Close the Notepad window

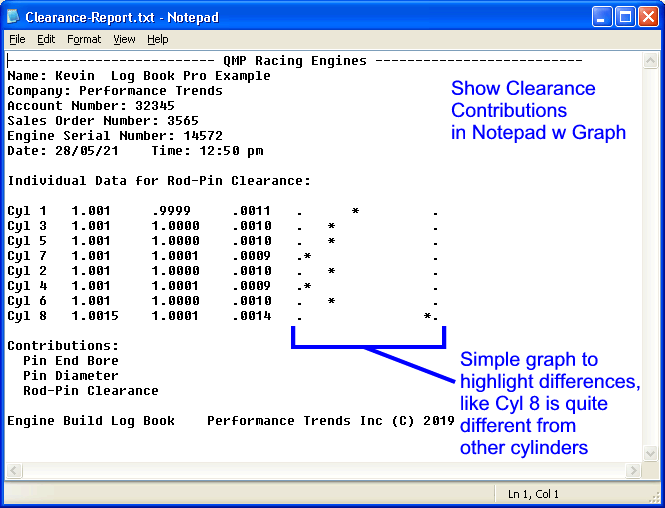tap(648, 17)
